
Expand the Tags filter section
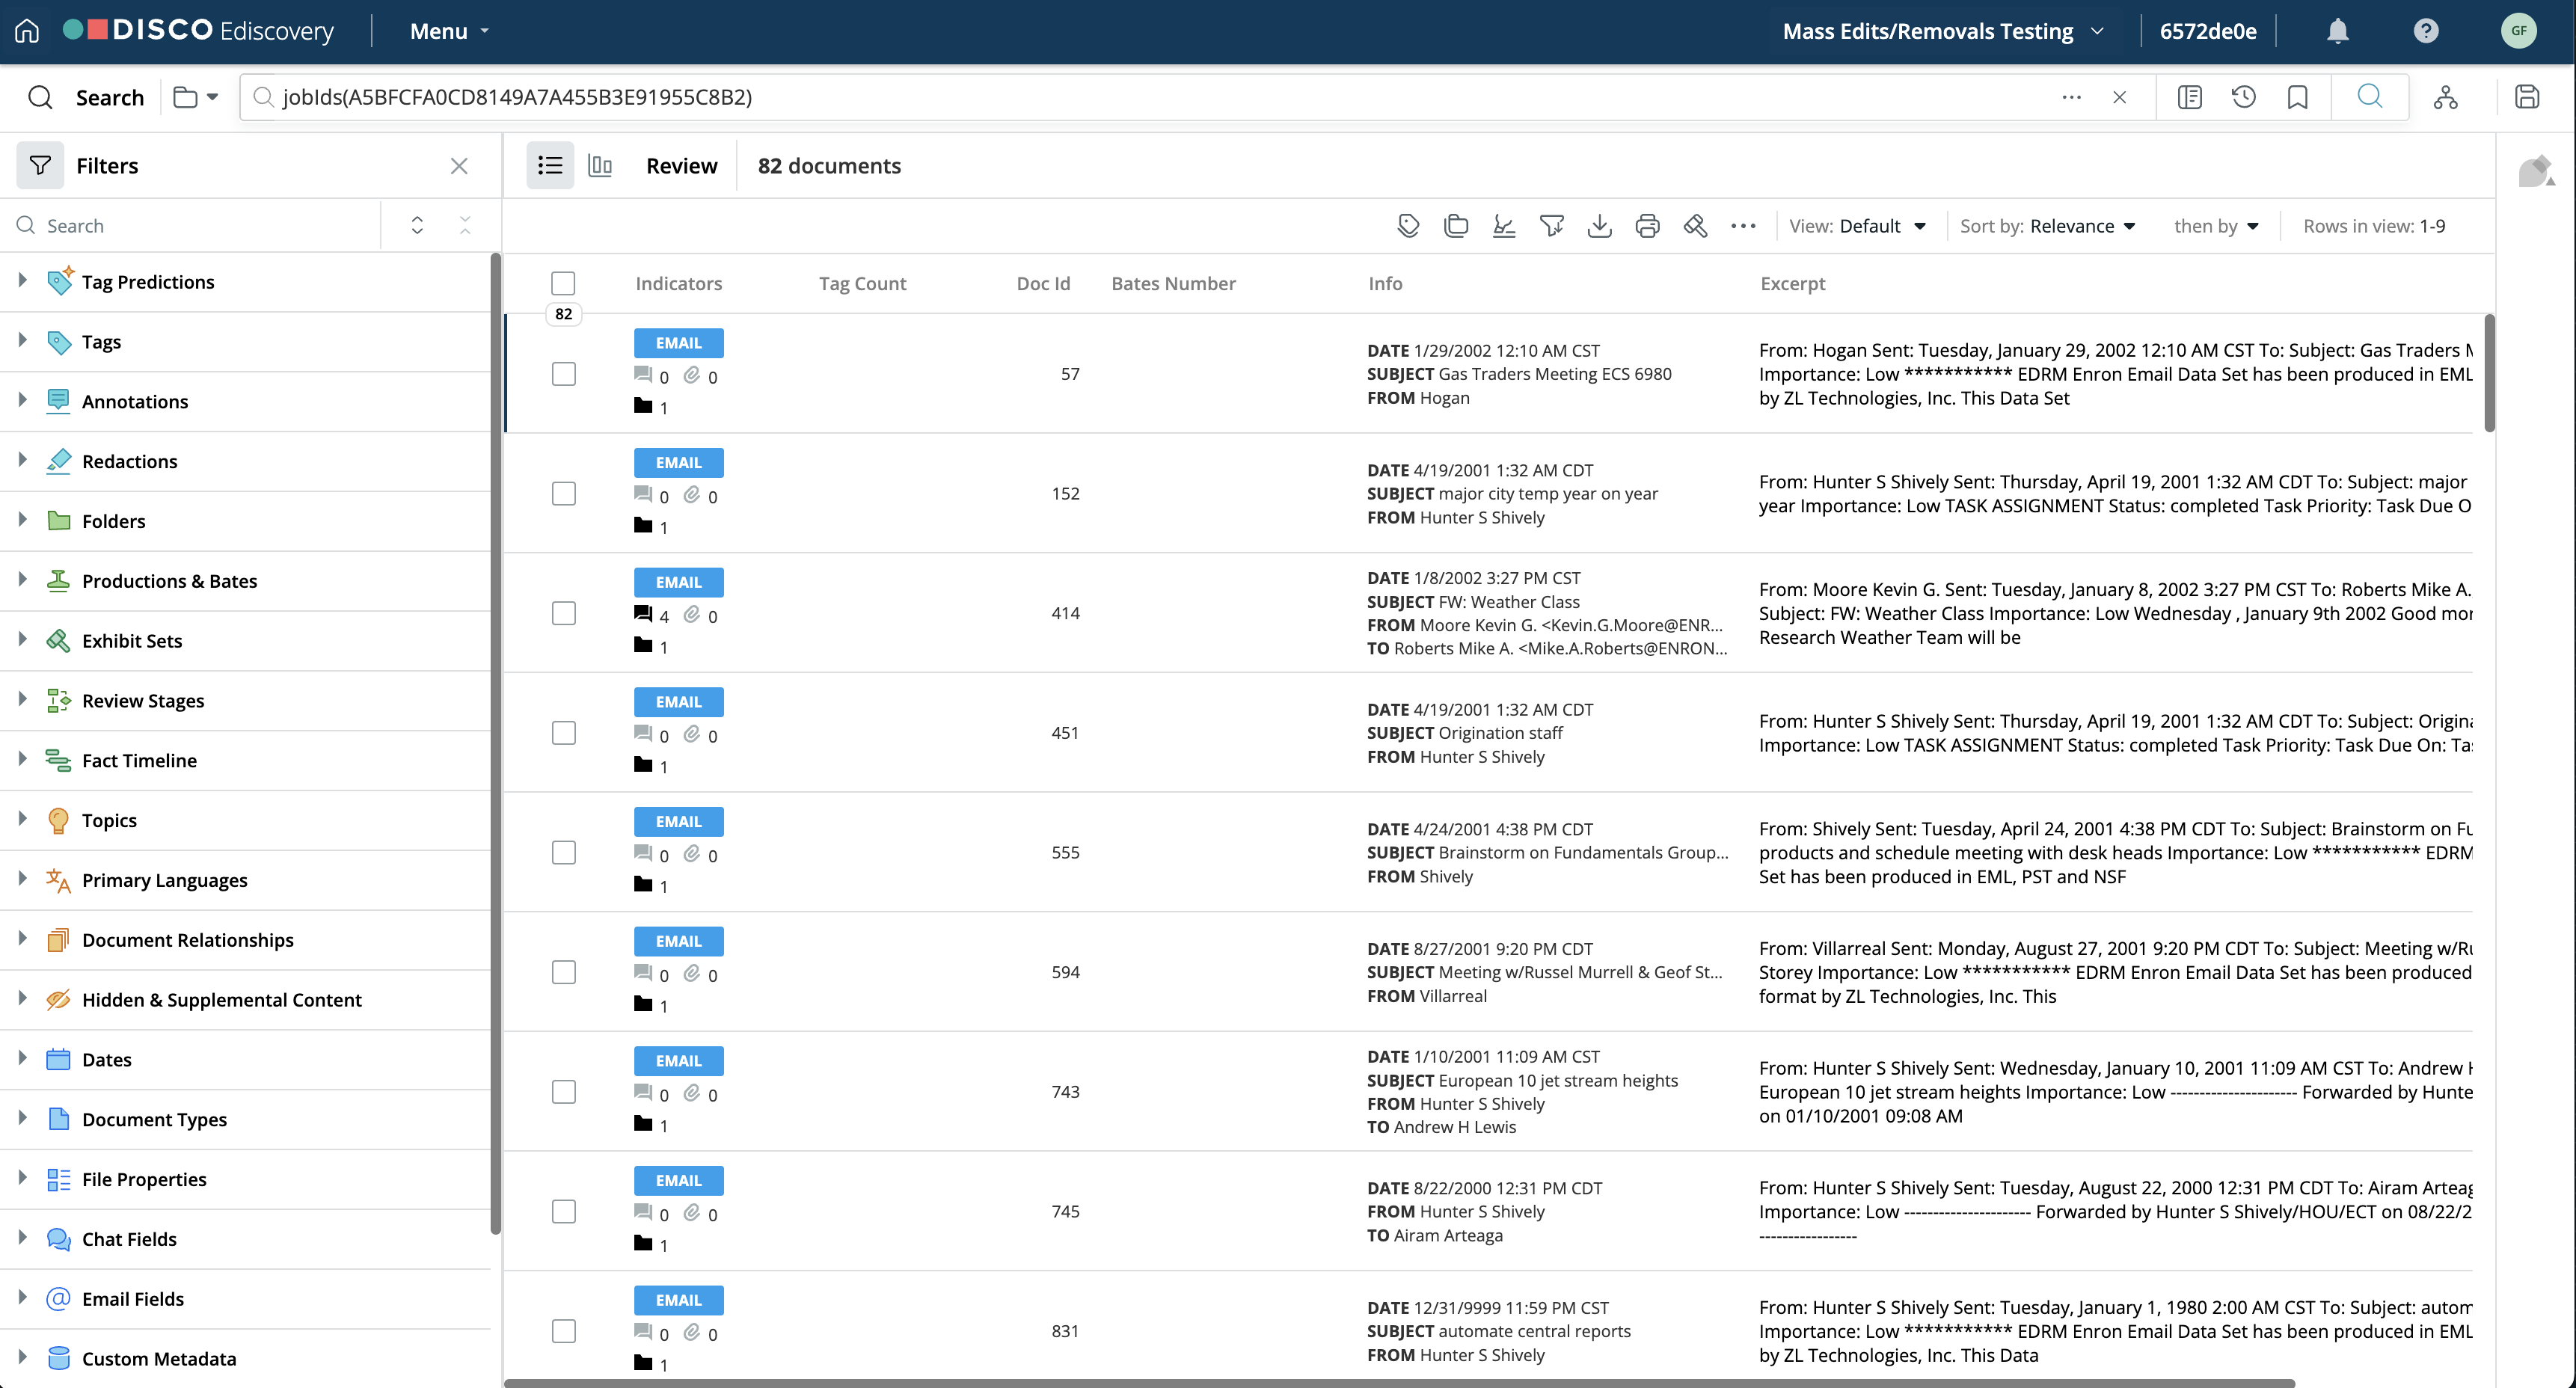coord(22,341)
